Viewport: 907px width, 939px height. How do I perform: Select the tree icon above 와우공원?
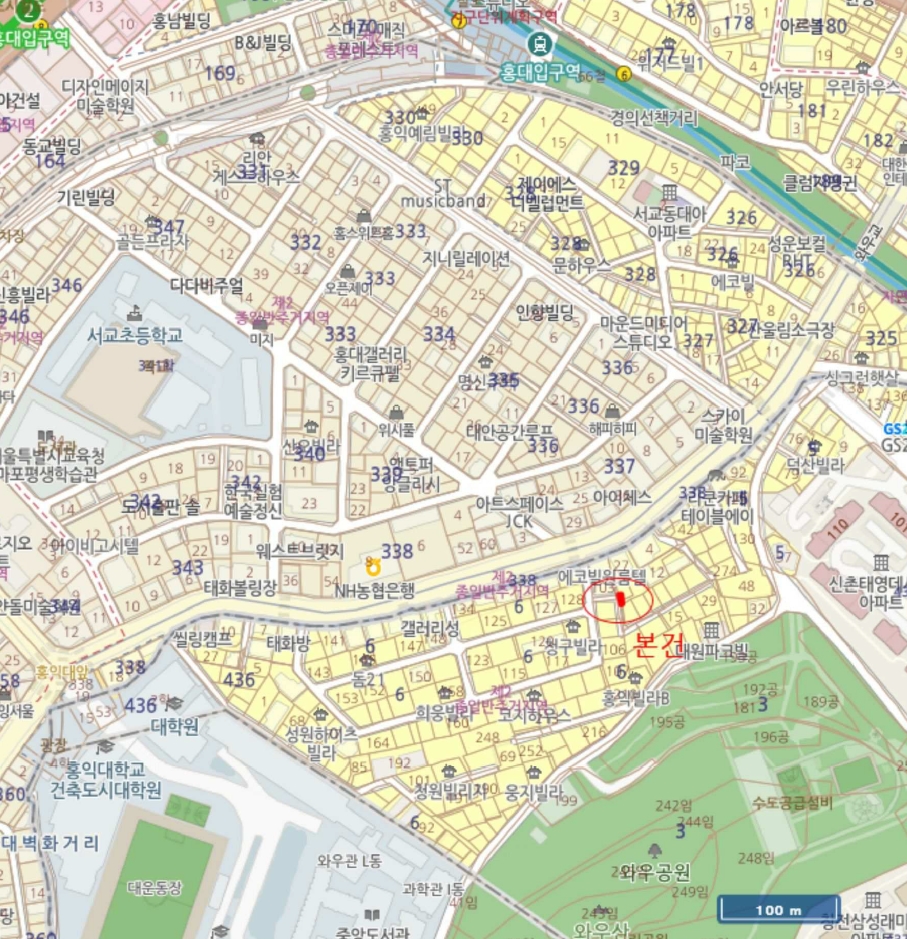click(655, 850)
